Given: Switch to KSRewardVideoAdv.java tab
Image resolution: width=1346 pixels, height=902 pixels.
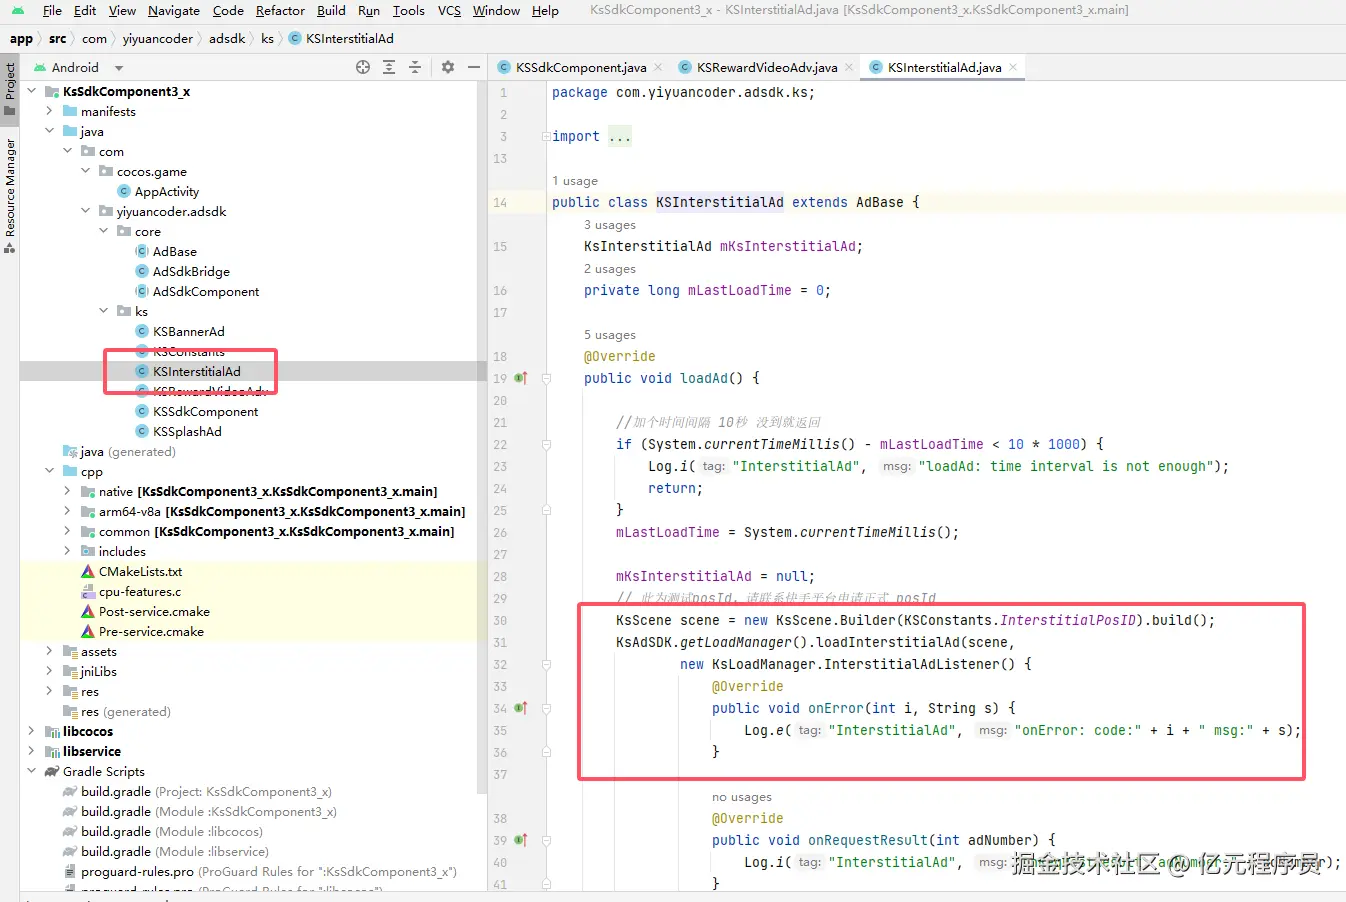Looking at the screenshot, I should [x=766, y=67].
